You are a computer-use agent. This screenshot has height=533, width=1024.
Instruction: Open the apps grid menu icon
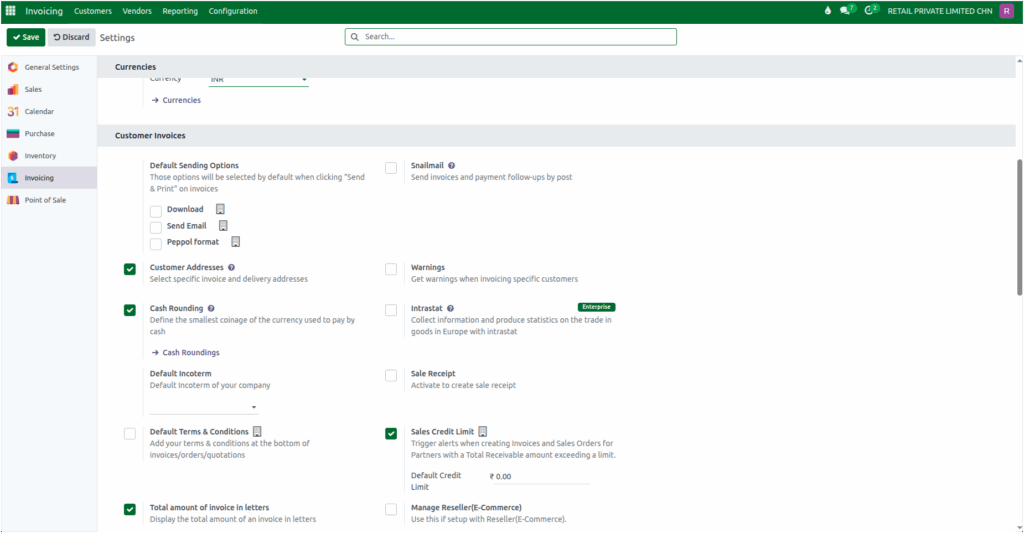pyautogui.click(x=10, y=10)
